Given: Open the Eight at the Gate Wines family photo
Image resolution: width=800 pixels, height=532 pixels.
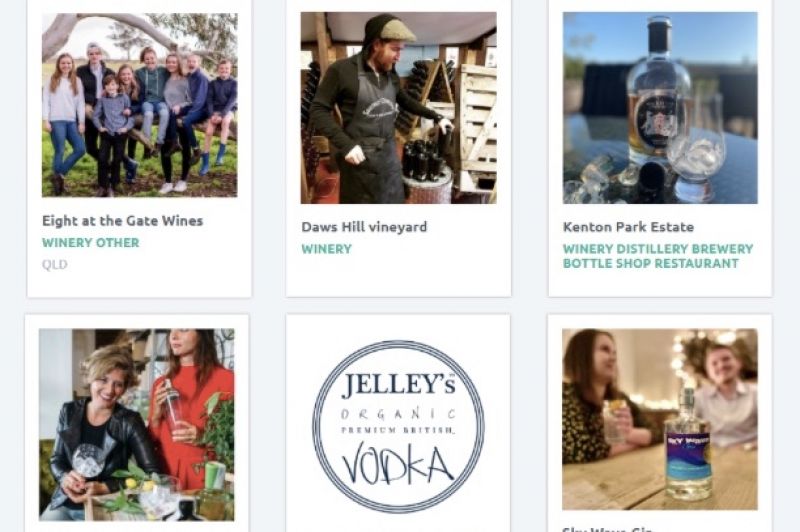Looking at the screenshot, I should pos(139,105).
